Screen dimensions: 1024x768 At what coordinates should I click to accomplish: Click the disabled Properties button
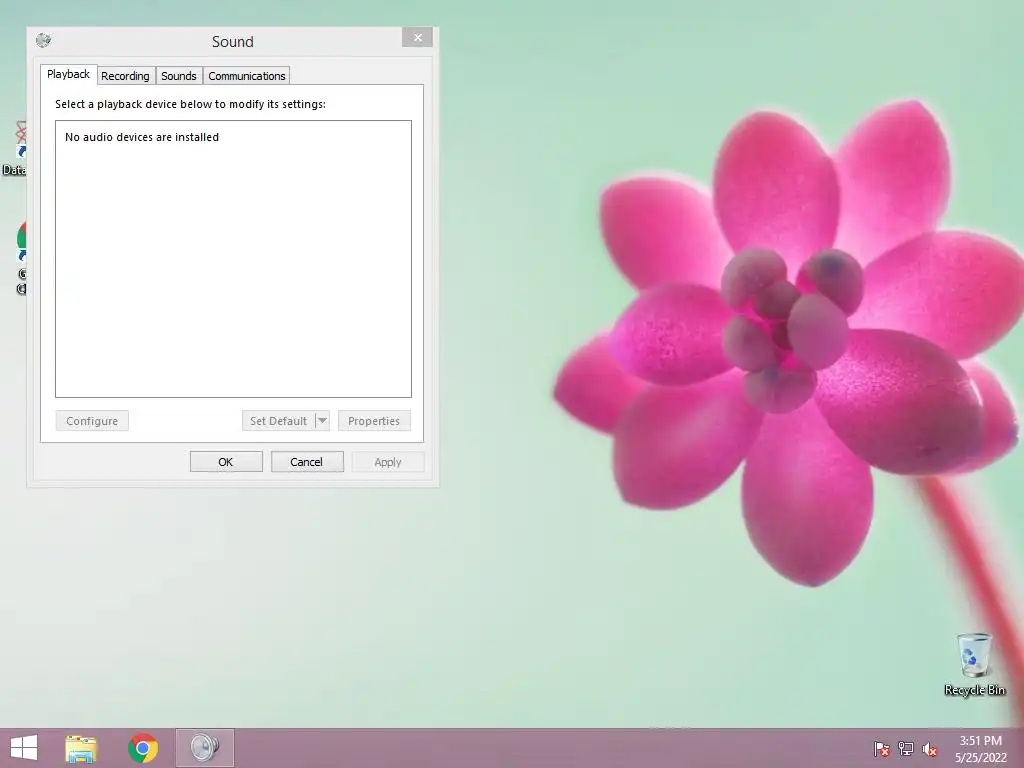tap(374, 421)
